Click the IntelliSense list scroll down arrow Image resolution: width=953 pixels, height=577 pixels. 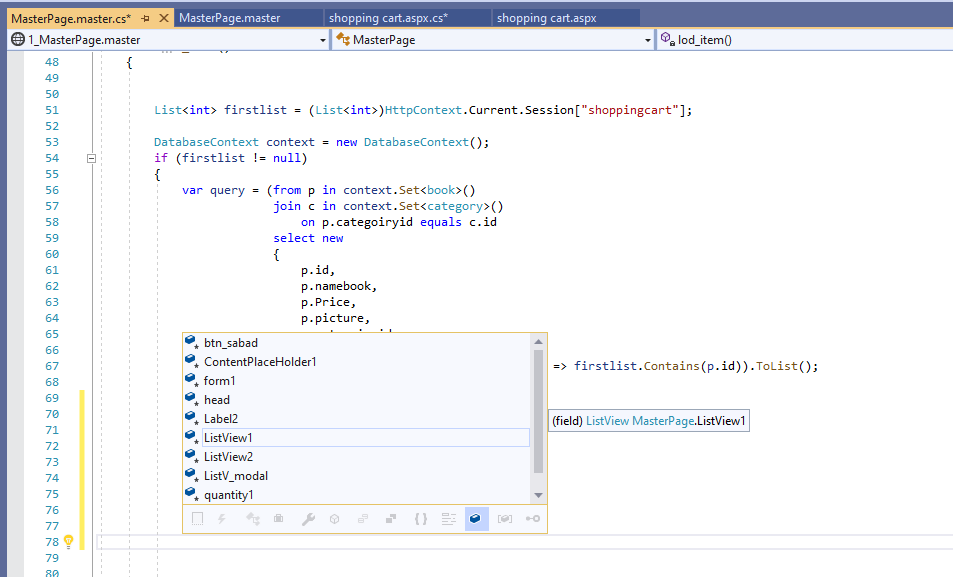[x=538, y=495]
